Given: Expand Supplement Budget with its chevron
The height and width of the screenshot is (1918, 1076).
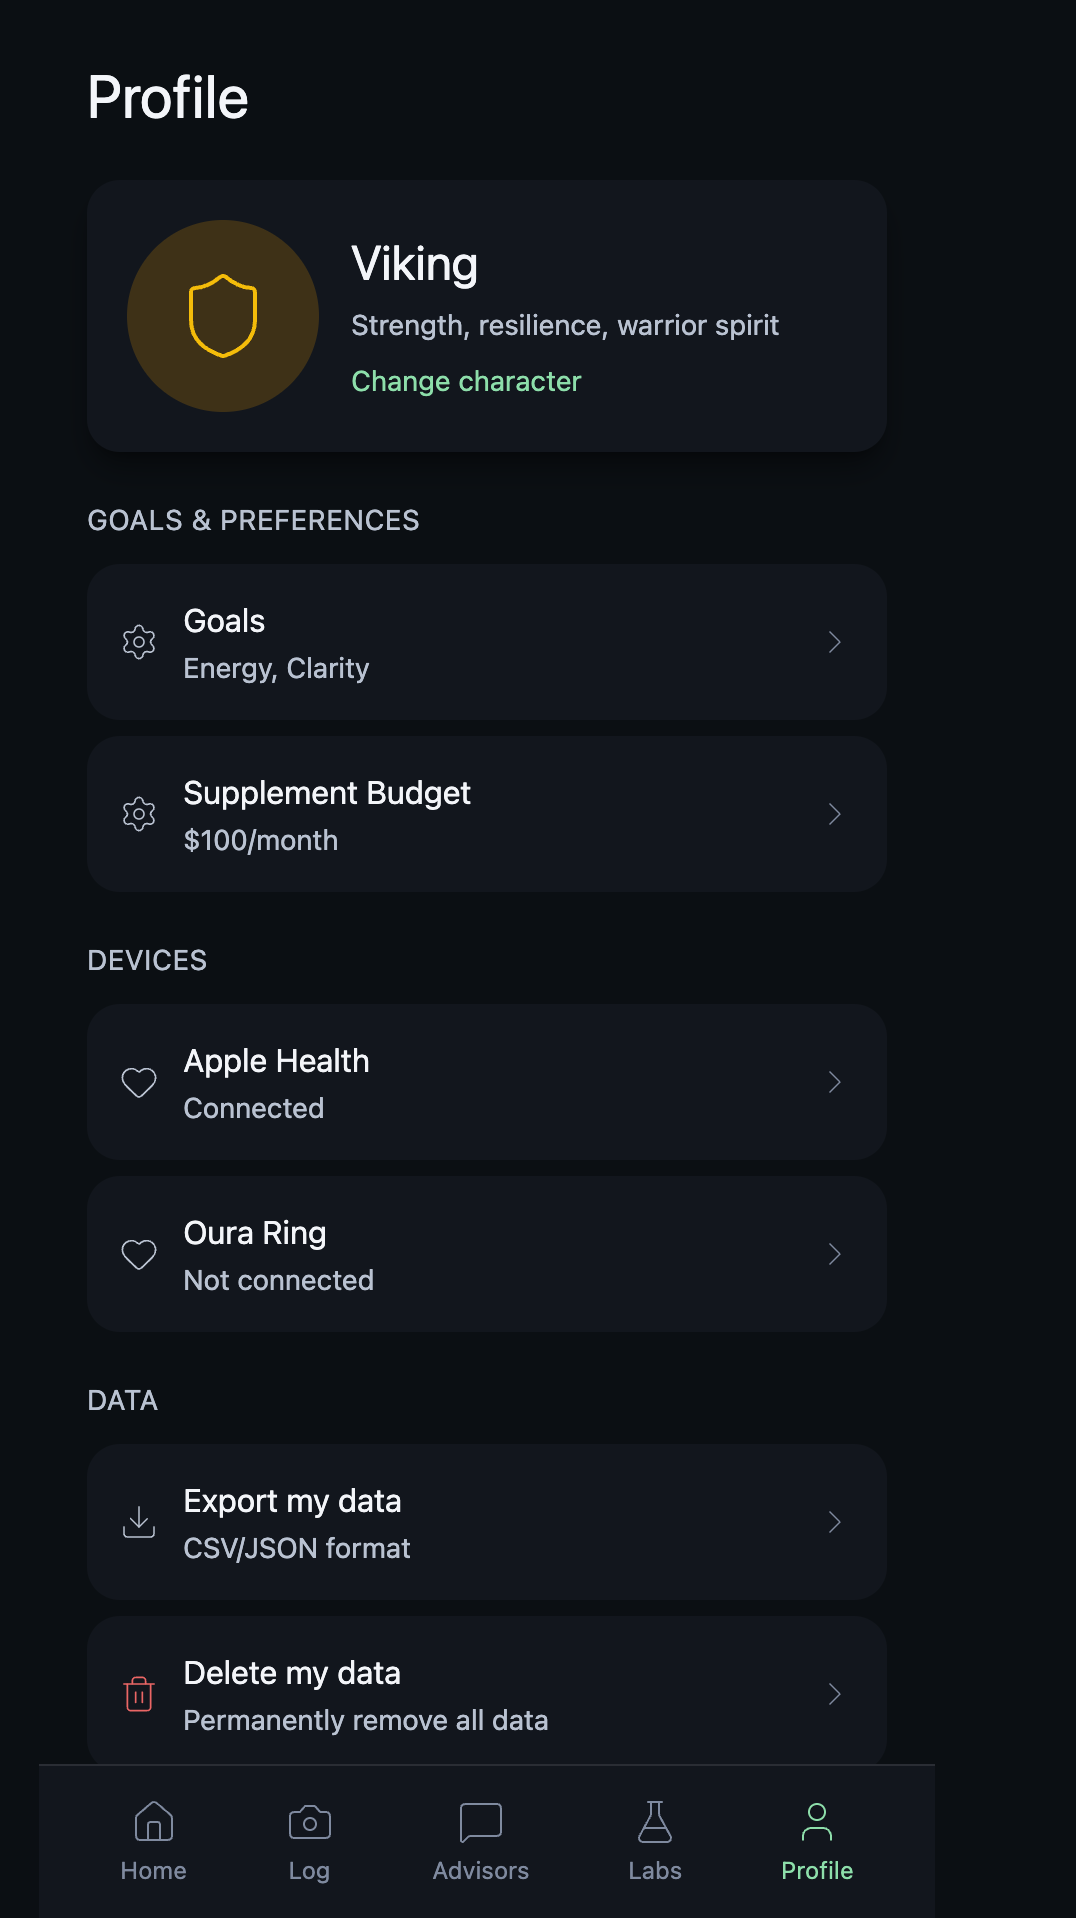Looking at the screenshot, I should tap(835, 814).
